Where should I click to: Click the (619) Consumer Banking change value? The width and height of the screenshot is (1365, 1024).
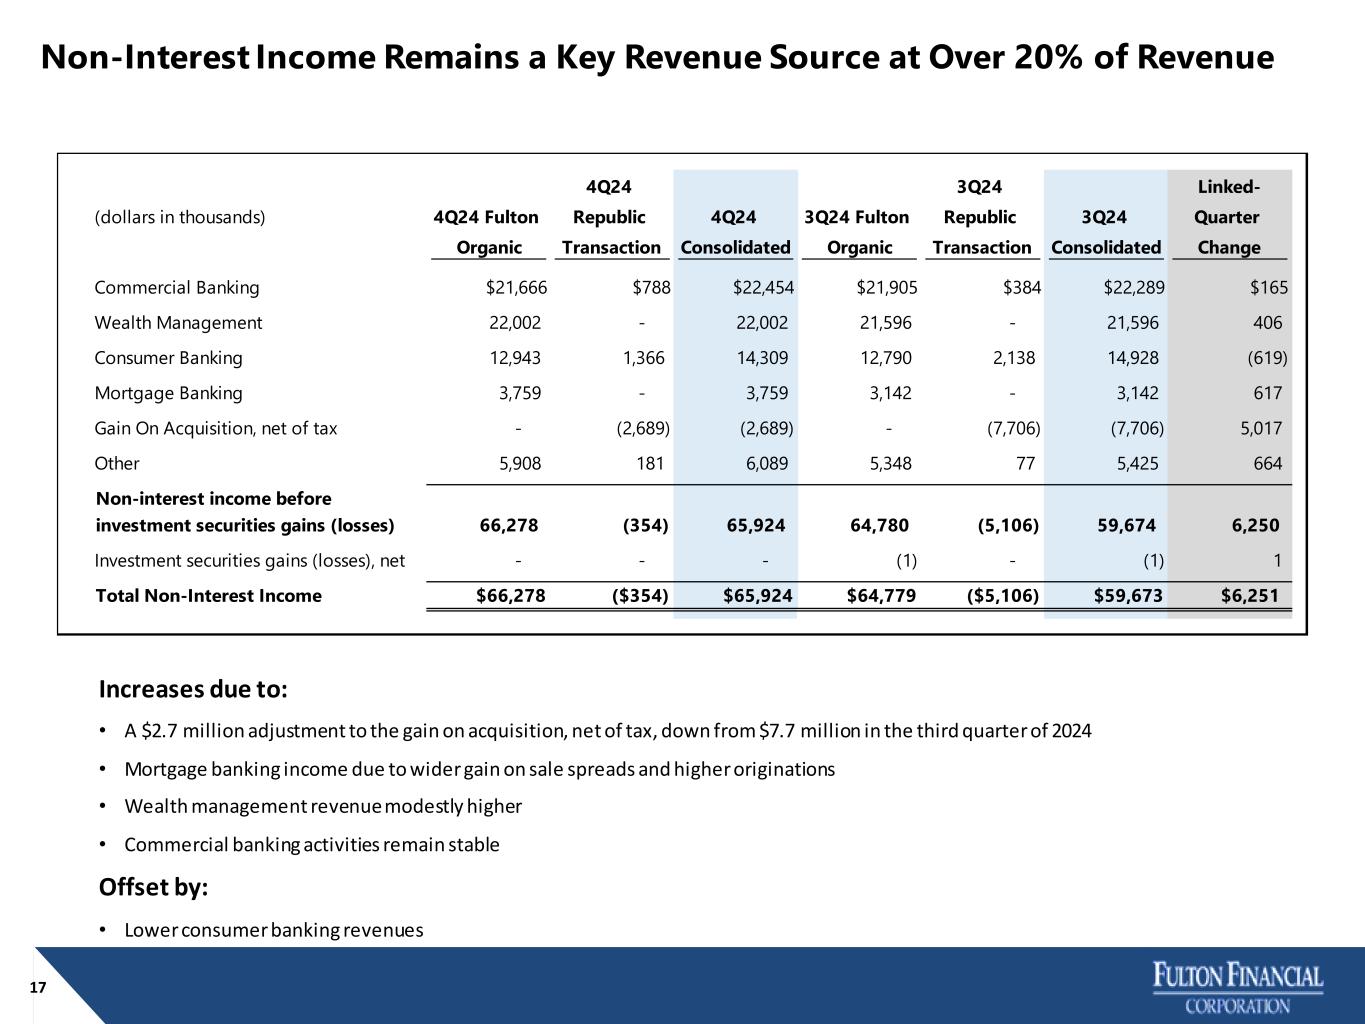[1267, 358]
